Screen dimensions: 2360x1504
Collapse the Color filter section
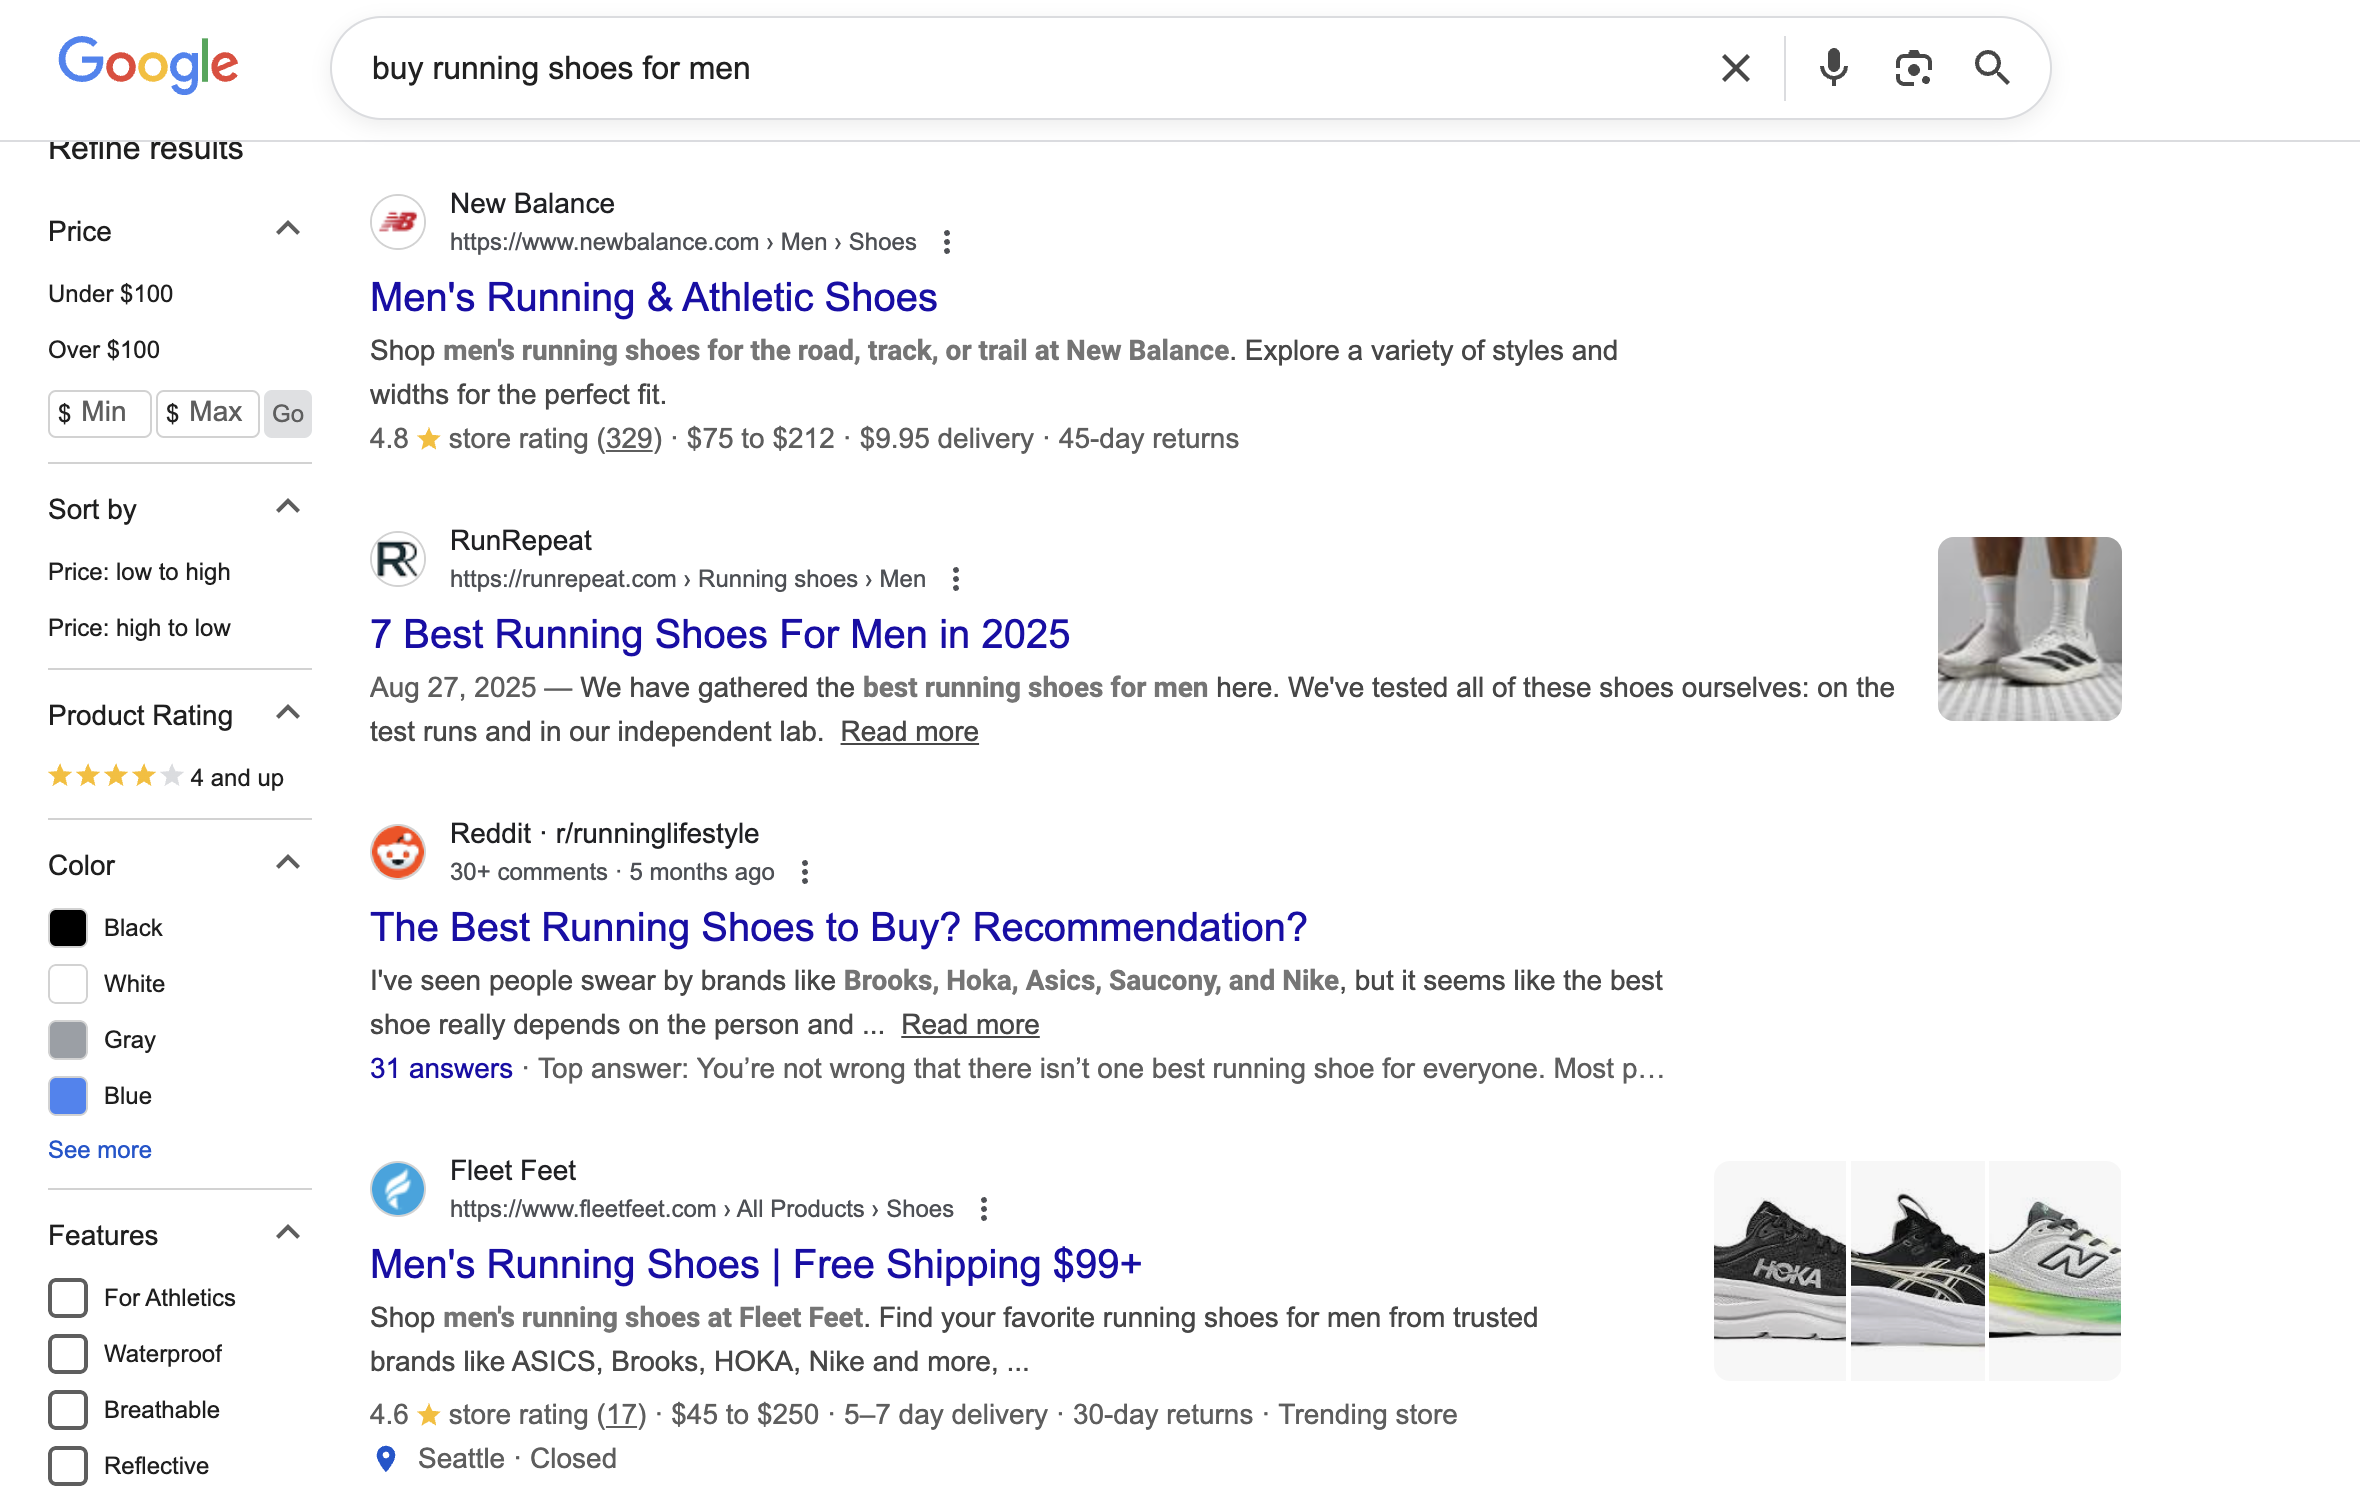coord(288,861)
